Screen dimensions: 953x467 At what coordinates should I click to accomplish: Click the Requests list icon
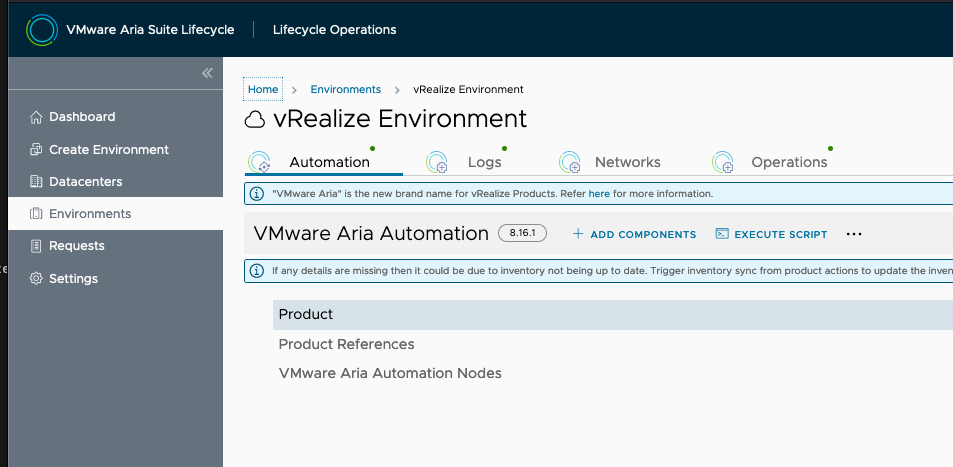(x=36, y=246)
